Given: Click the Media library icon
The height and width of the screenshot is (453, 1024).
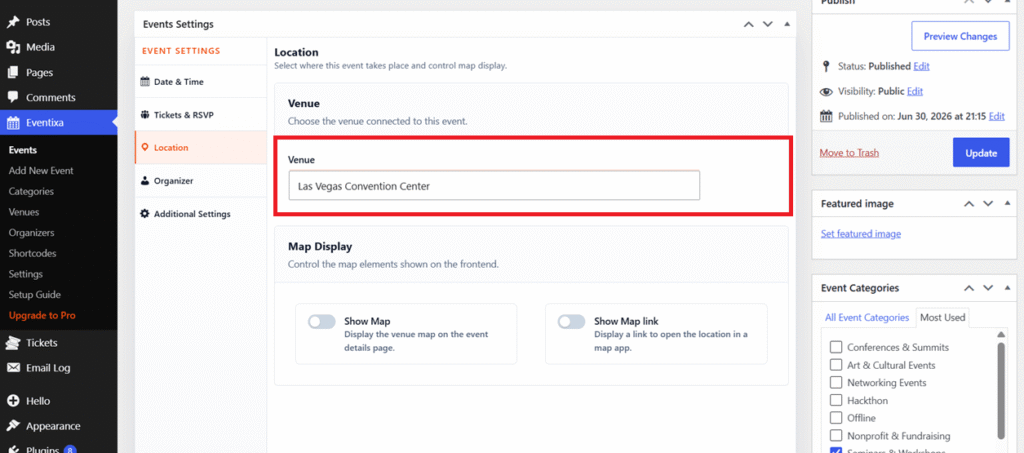Looking at the screenshot, I should click(x=12, y=47).
